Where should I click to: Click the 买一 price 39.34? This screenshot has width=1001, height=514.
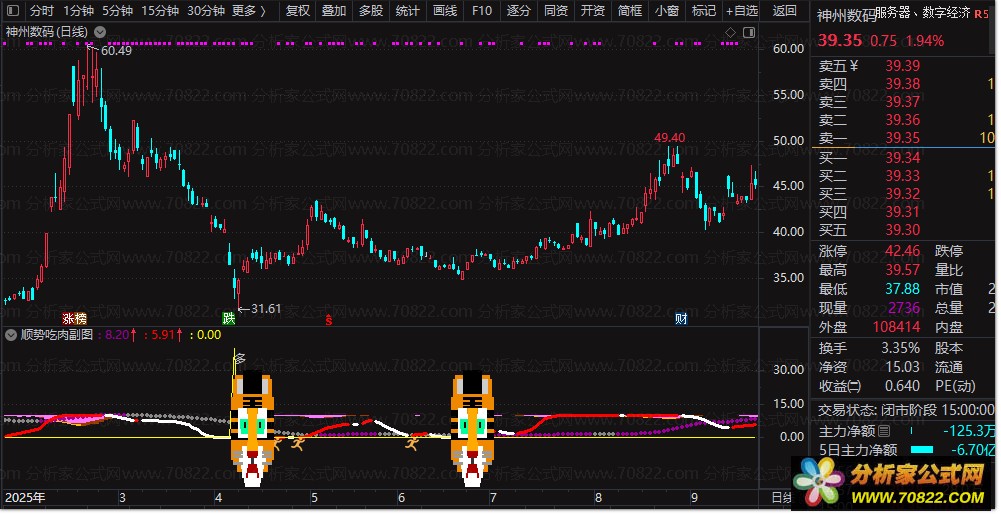click(903, 157)
